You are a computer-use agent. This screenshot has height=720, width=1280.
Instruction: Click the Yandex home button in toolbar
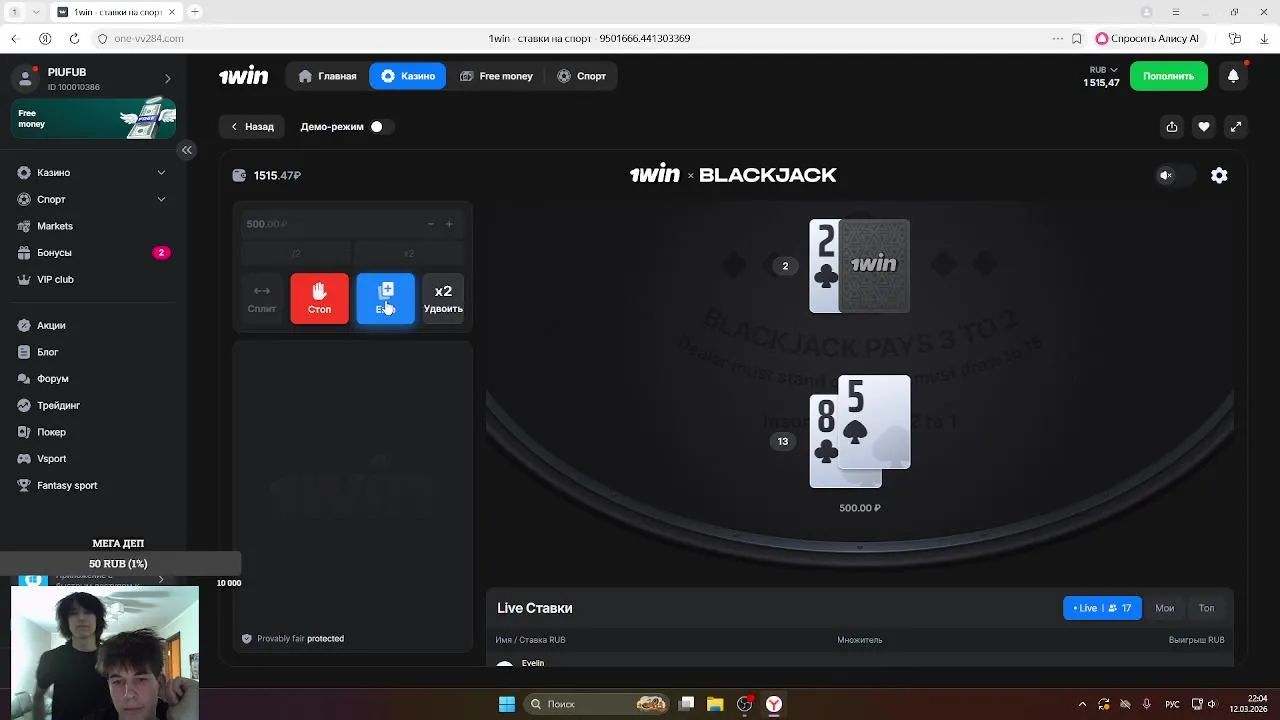point(45,38)
